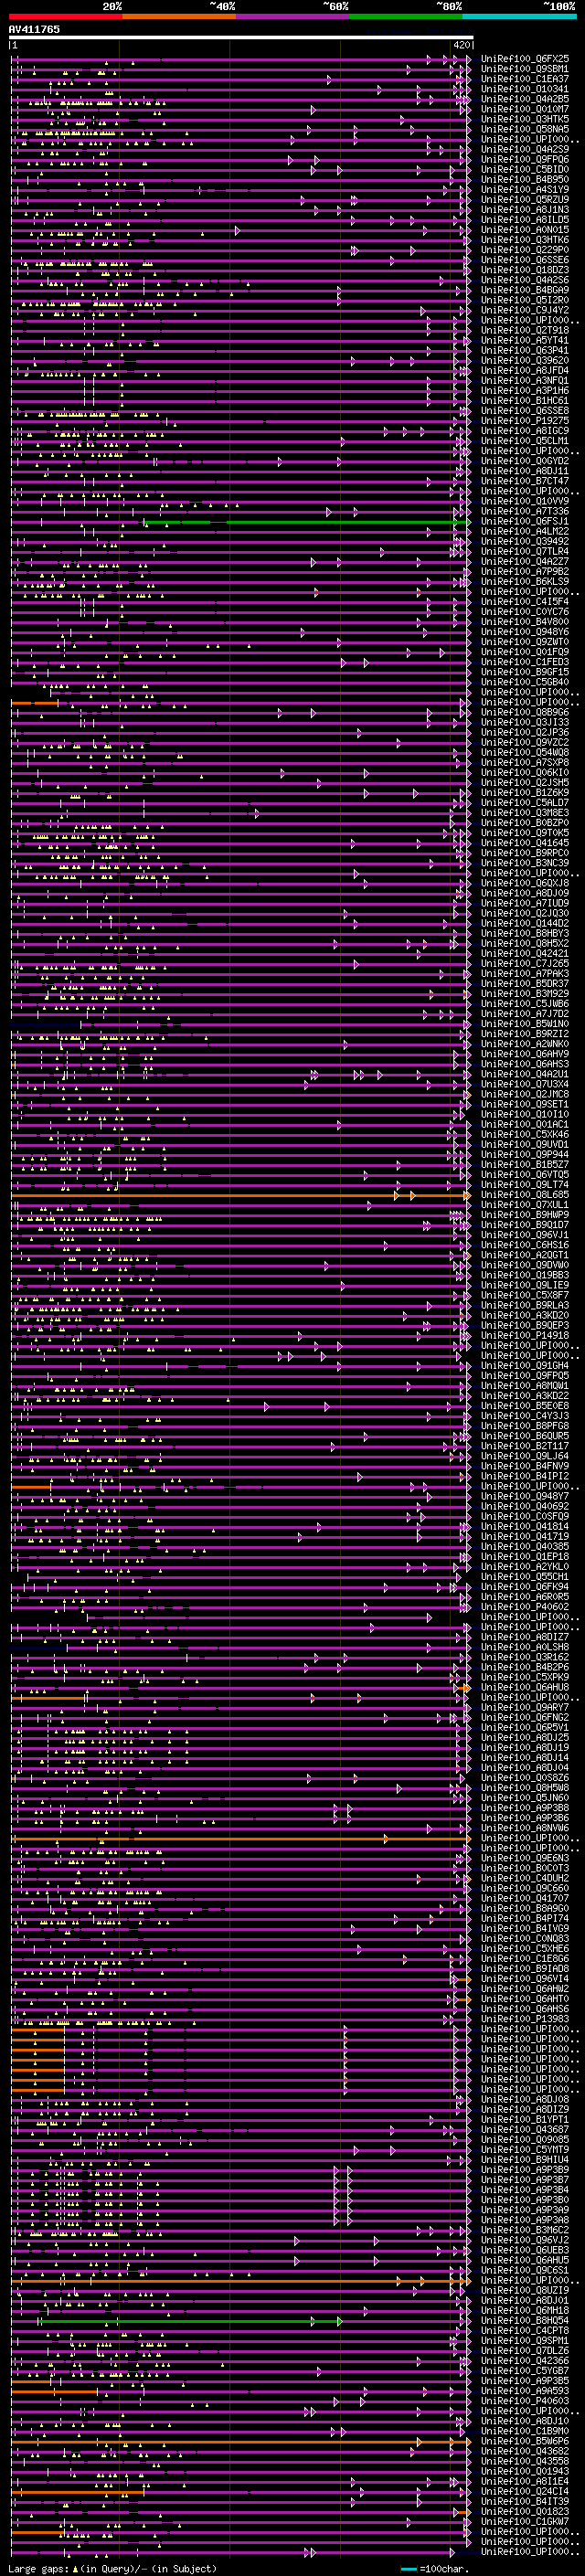Select UniRef100_A3NFQ1 label
The image size is (585, 2576).
[525, 380]
